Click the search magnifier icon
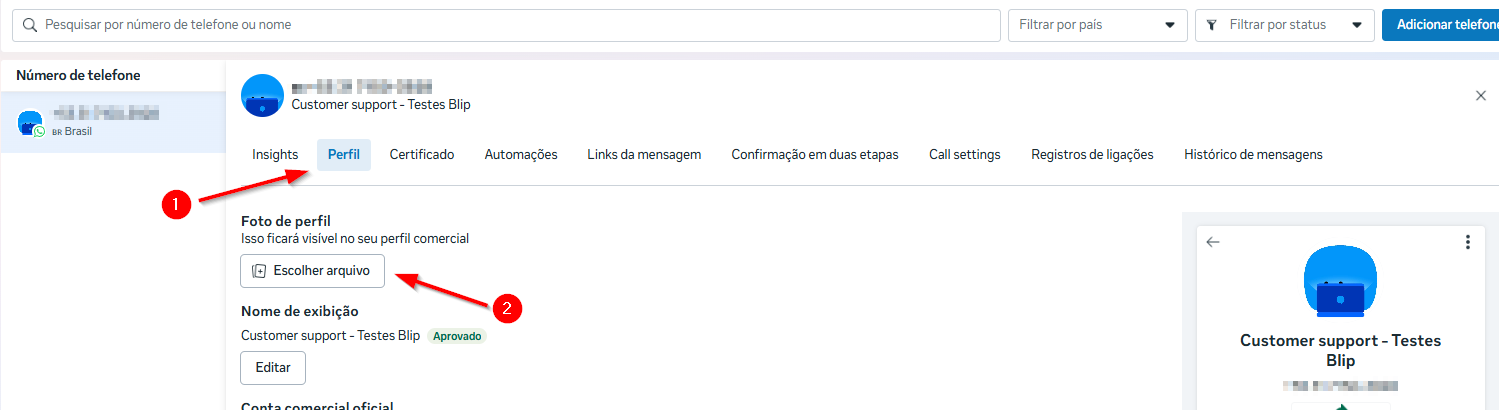 click(x=31, y=25)
